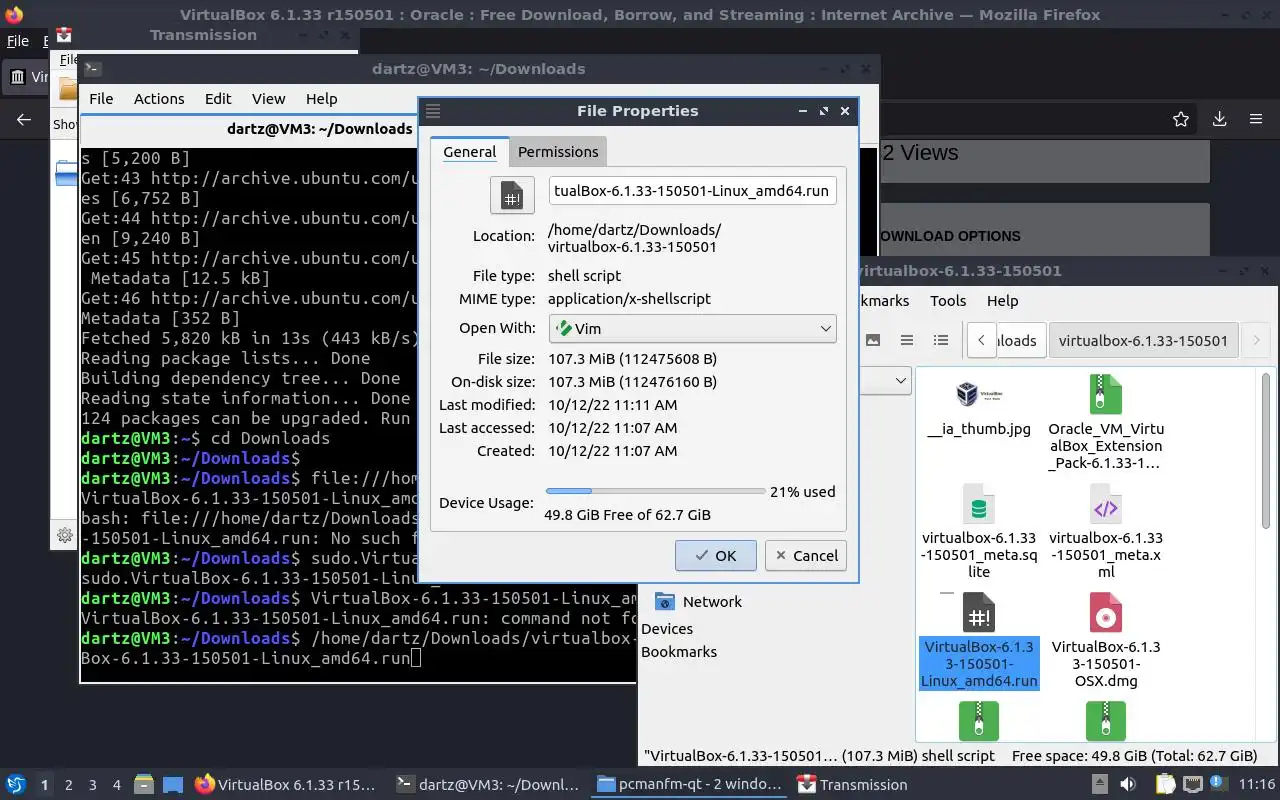Open the 'Open With' Vim dropdown
This screenshot has height=800, width=1280.
692,328
